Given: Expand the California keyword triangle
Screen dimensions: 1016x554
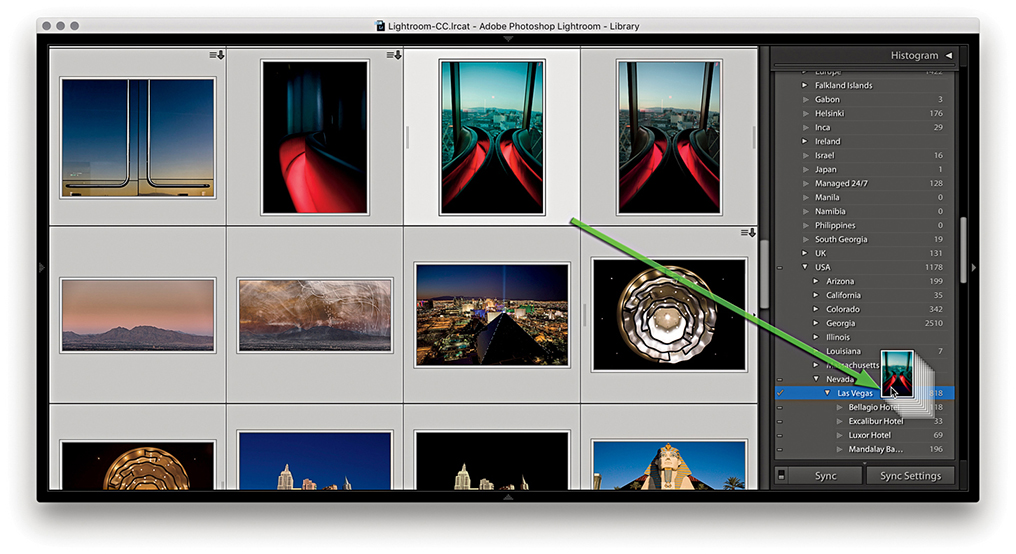Looking at the screenshot, I should [x=816, y=295].
